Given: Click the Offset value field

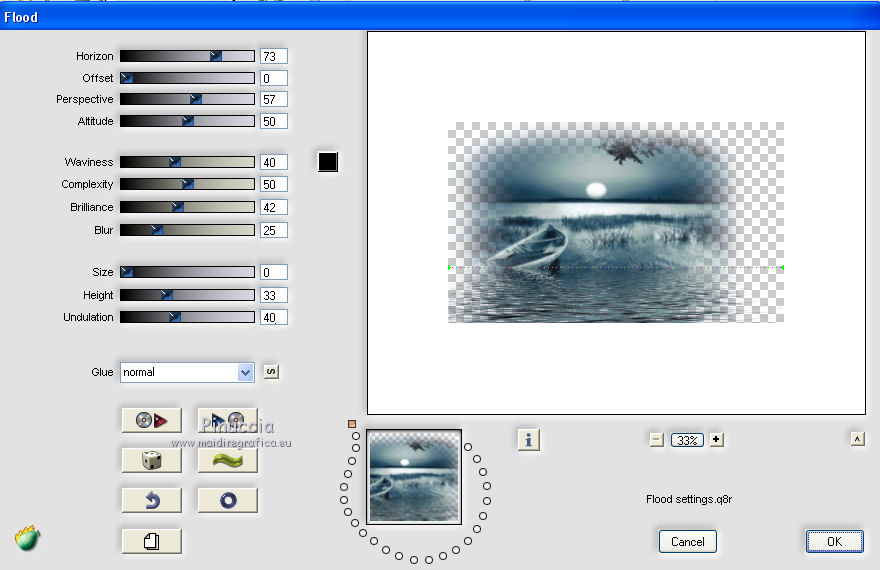Looking at the screenshot, I should click(274, 78).
